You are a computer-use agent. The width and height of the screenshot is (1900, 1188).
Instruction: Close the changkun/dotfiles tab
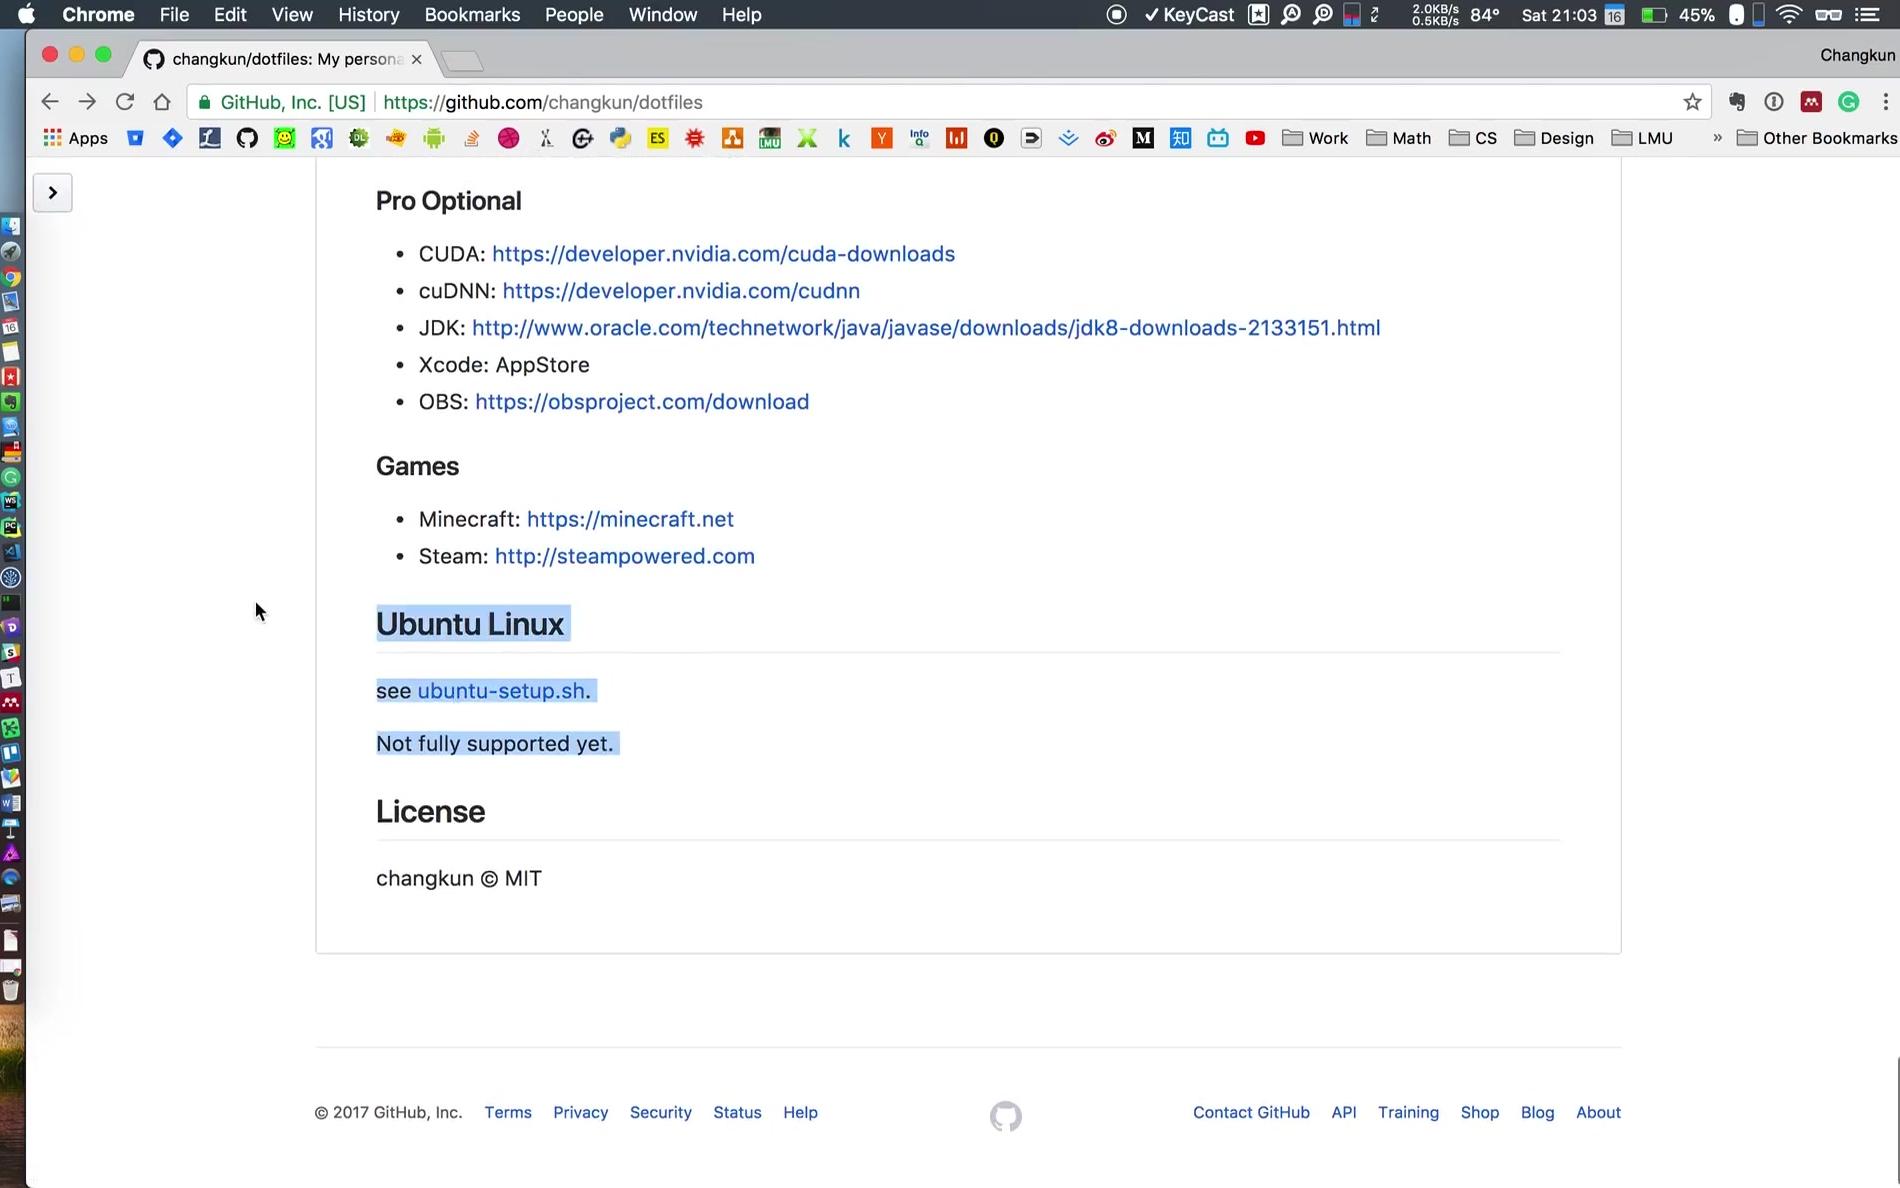(x=416, y=59)
